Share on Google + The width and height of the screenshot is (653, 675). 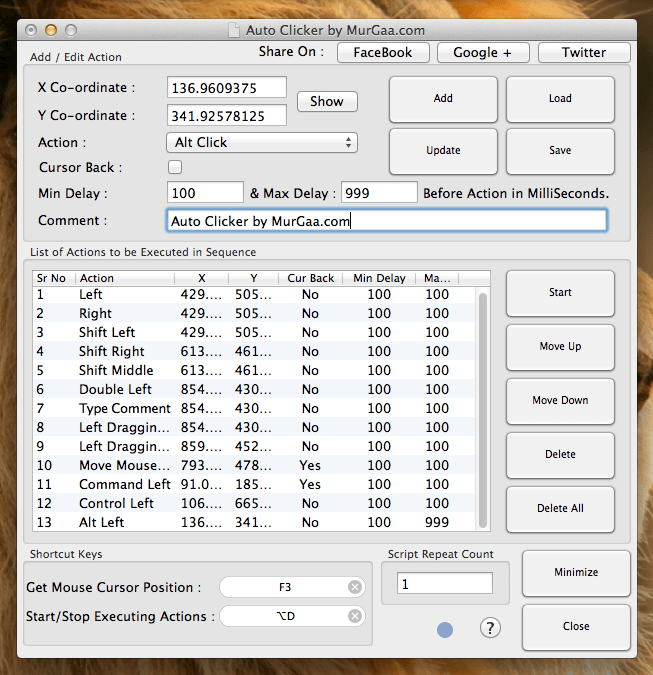click(483, 53)
